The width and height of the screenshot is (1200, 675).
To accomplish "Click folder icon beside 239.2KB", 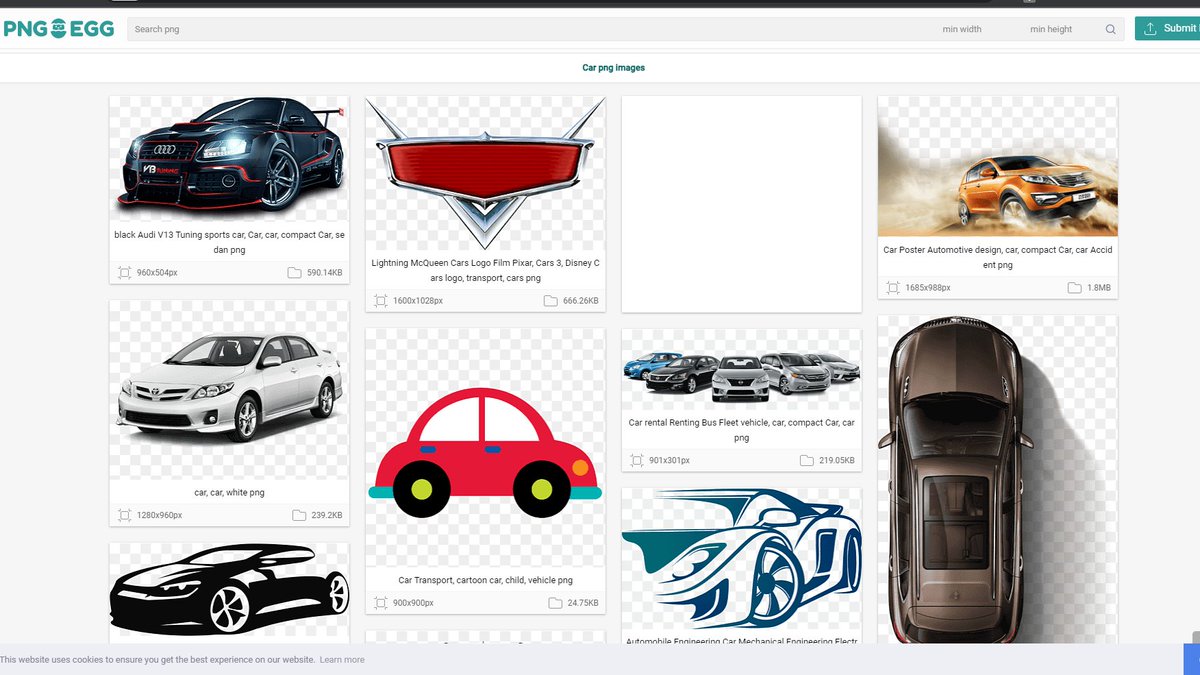I will [299, 516].
